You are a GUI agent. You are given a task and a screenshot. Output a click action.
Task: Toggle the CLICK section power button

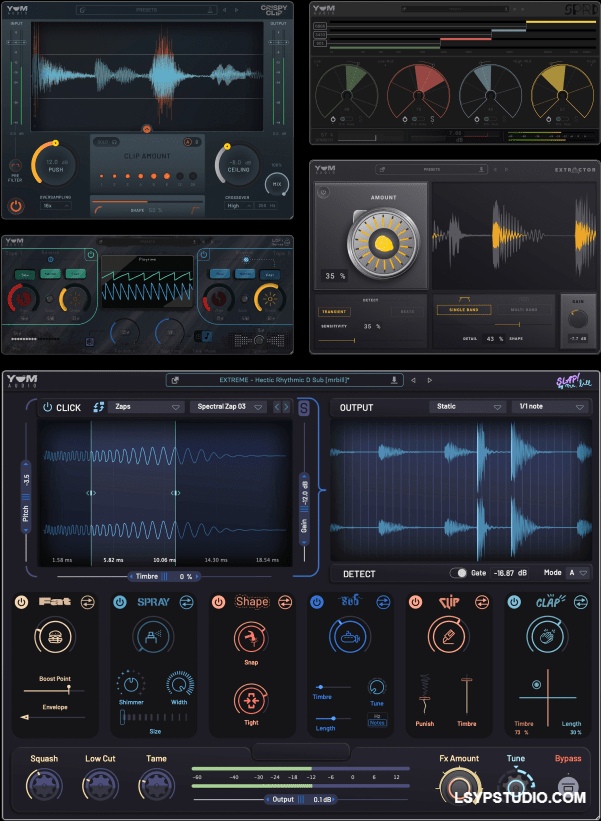coord(48,407)
